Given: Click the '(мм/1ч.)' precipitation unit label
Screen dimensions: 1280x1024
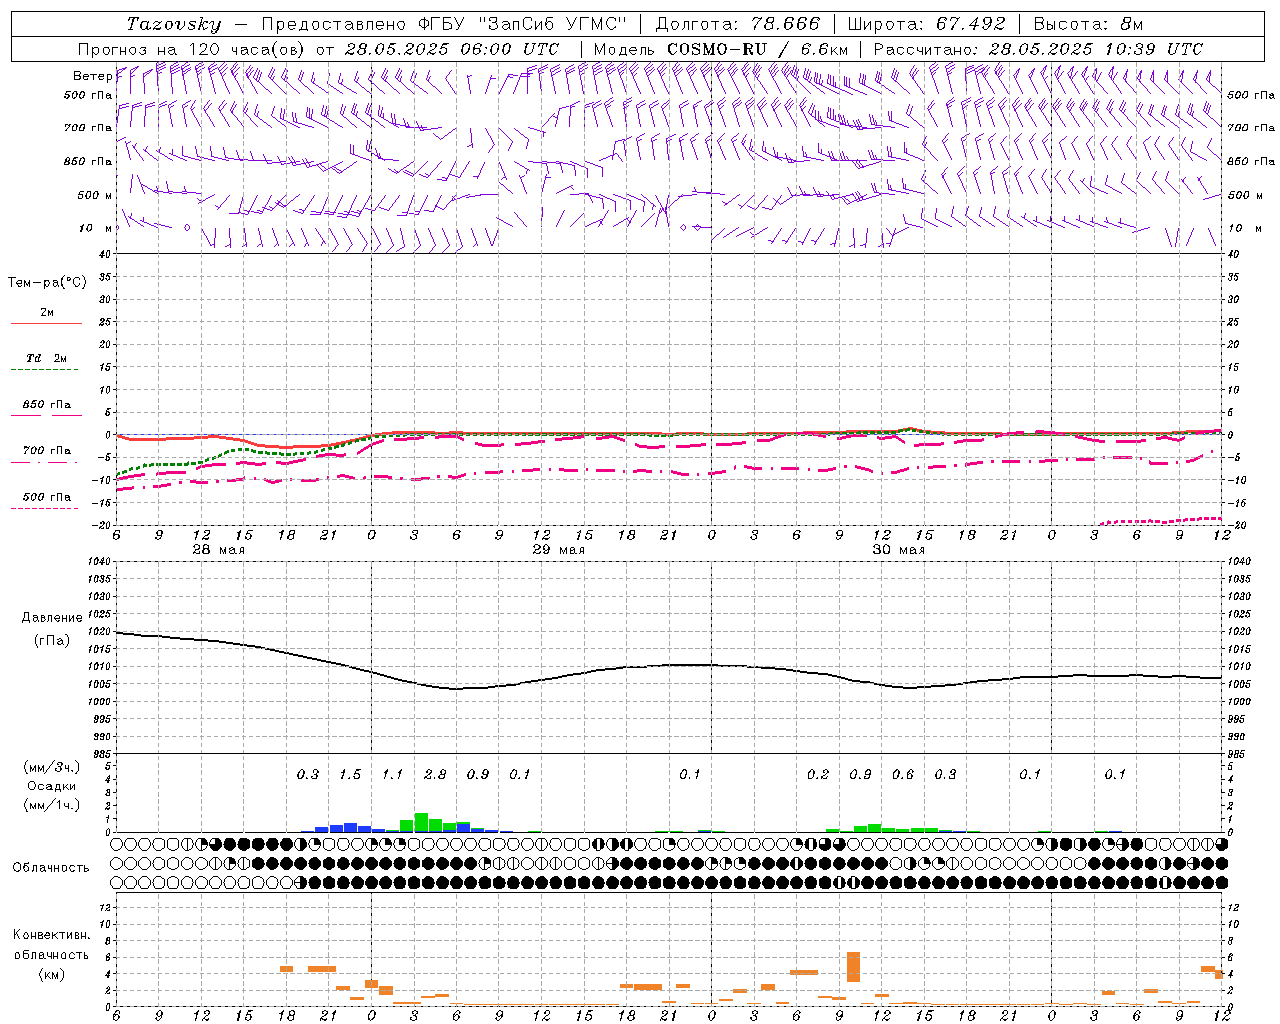Looking at the screenshot, I should (51, 805).
